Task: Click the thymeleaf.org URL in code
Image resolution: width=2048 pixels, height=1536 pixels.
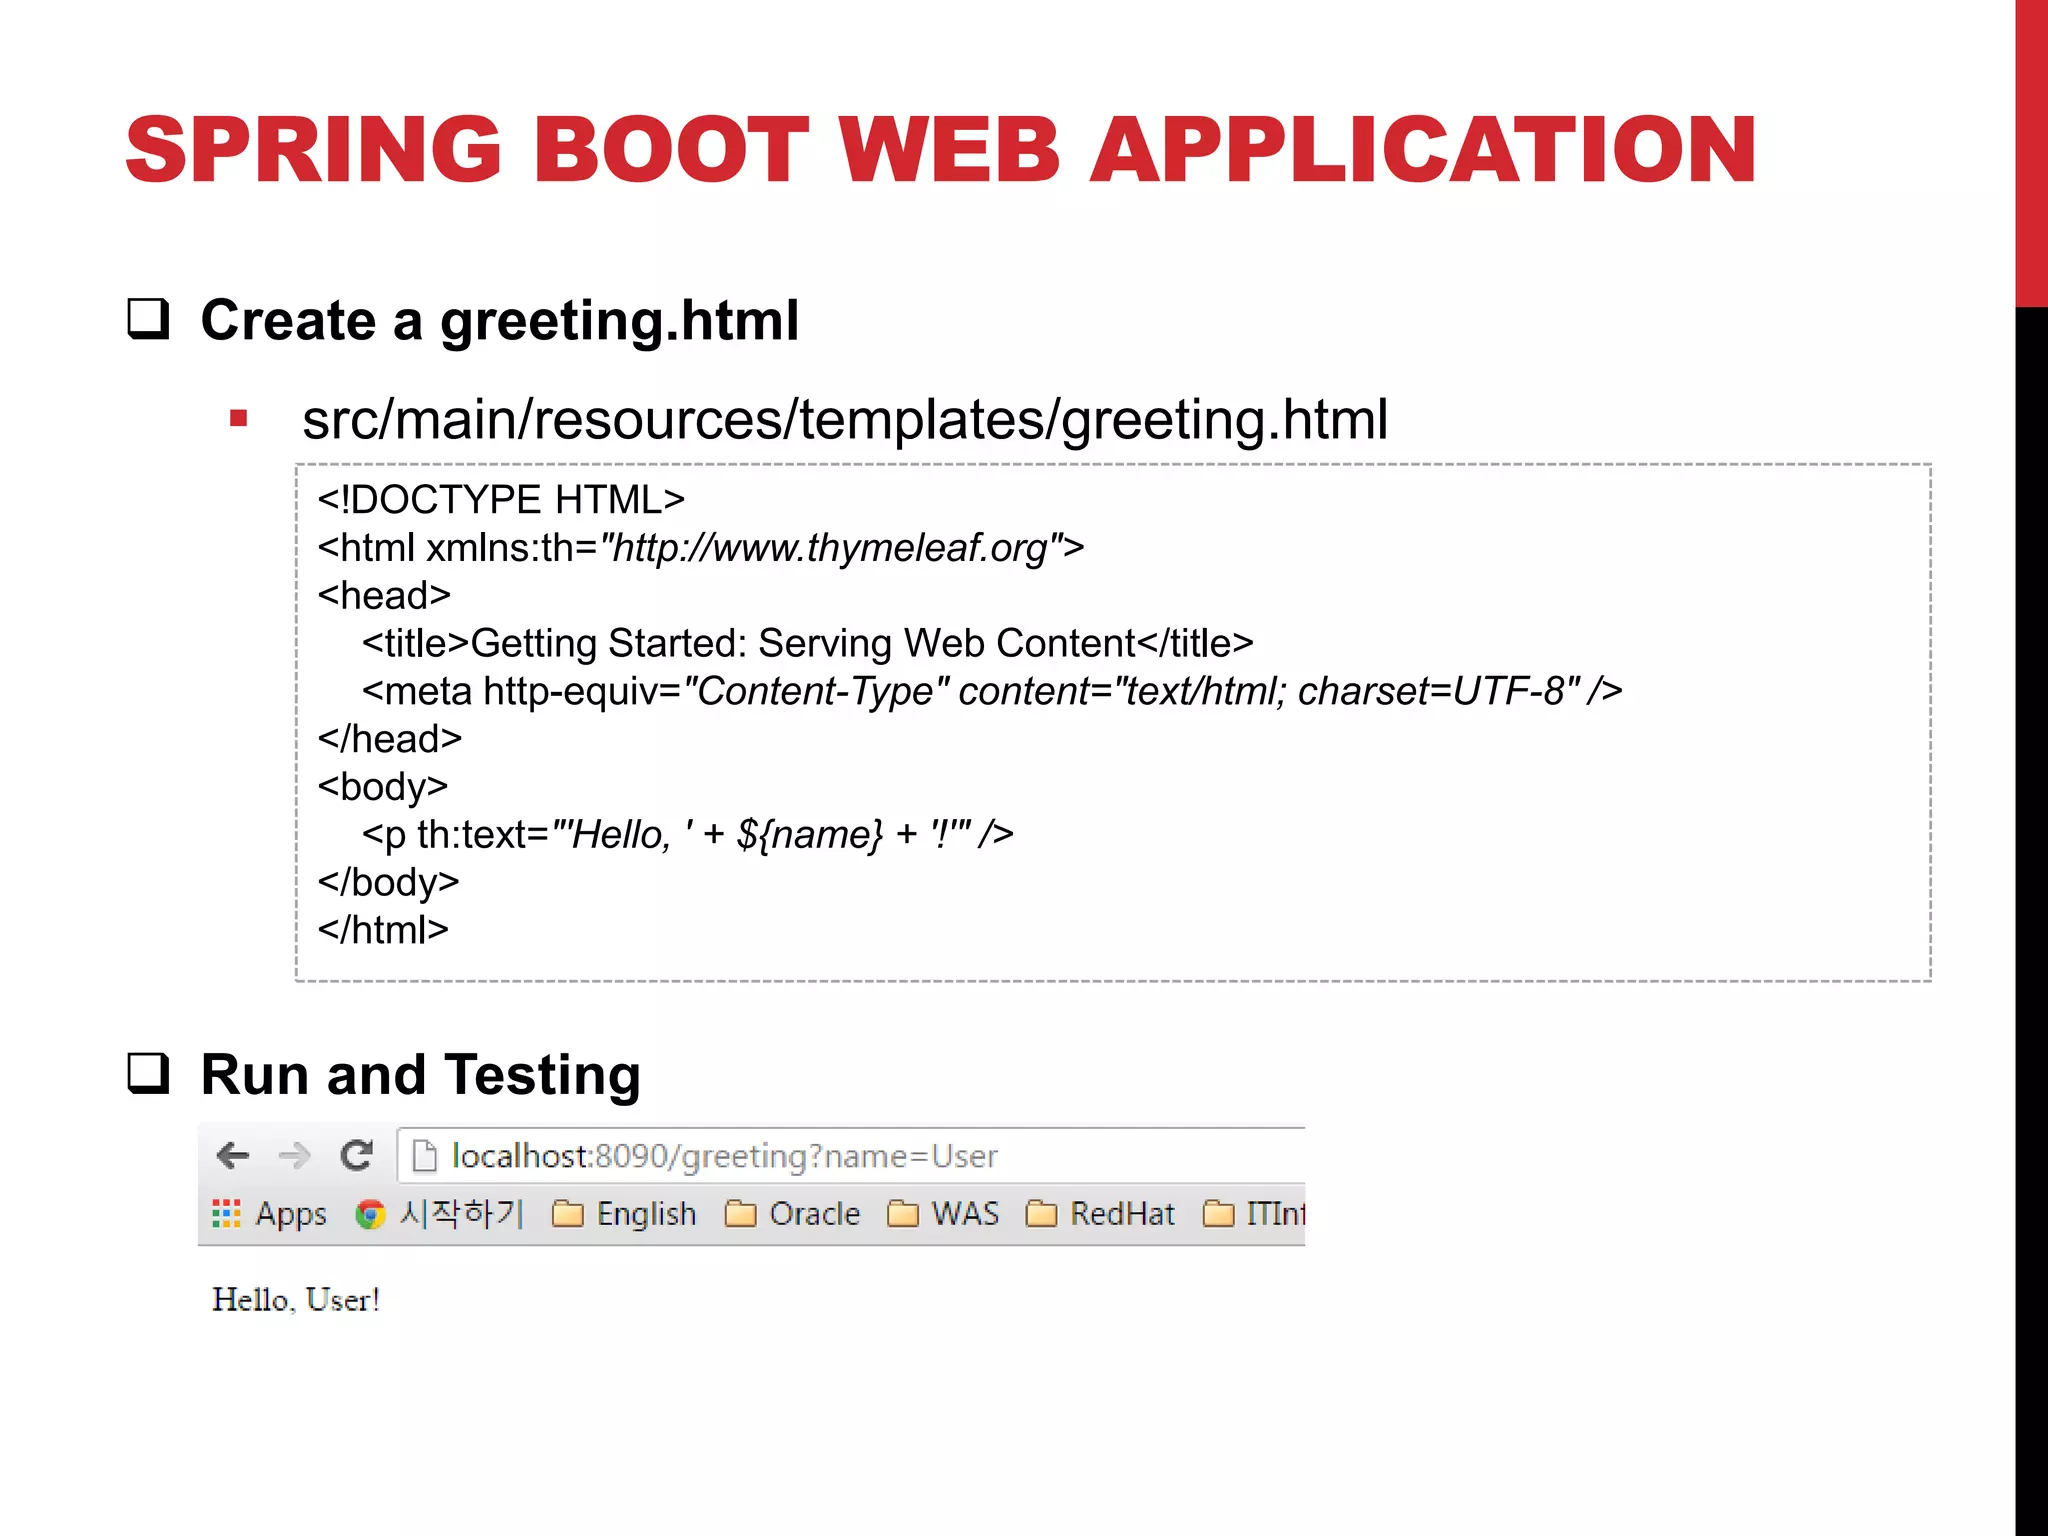Action: 830,548
